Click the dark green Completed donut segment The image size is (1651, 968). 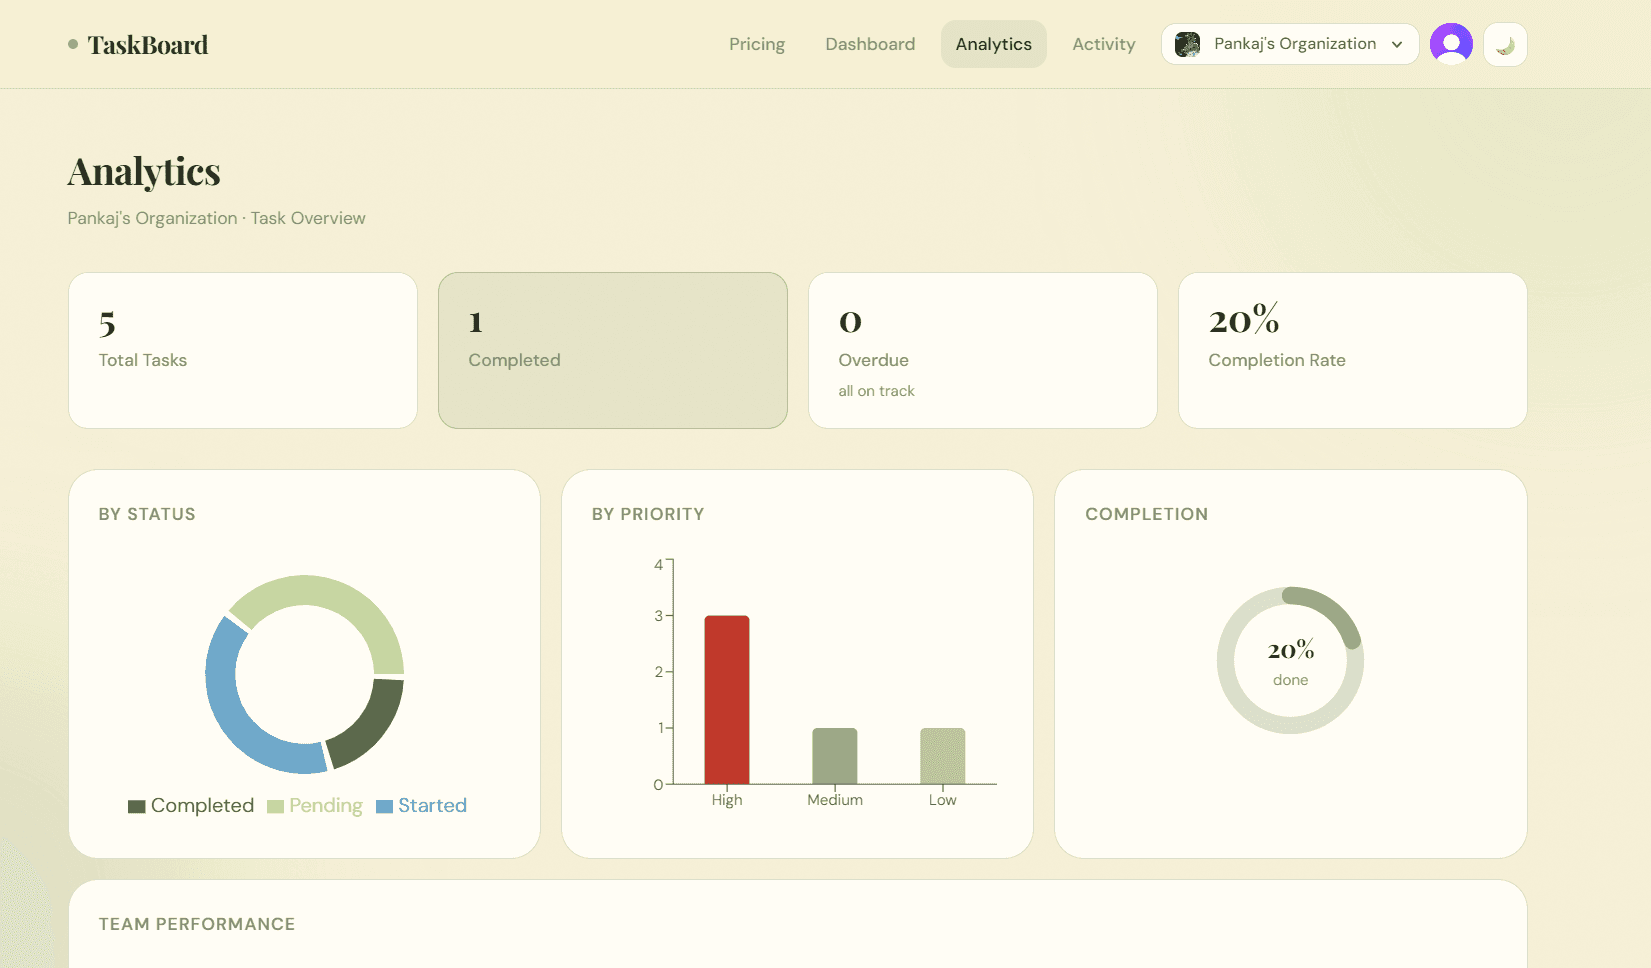tap(371, 725)
